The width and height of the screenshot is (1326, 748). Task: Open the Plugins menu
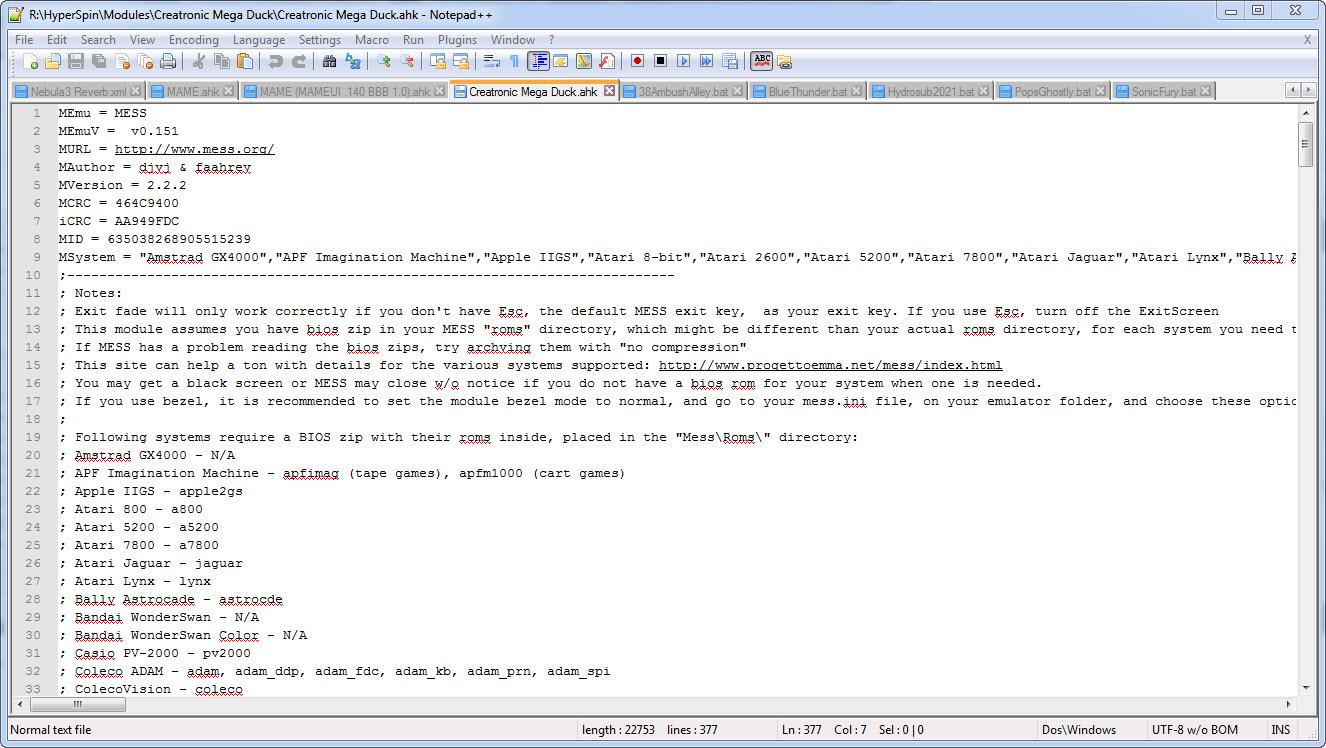tap(458, 40)
